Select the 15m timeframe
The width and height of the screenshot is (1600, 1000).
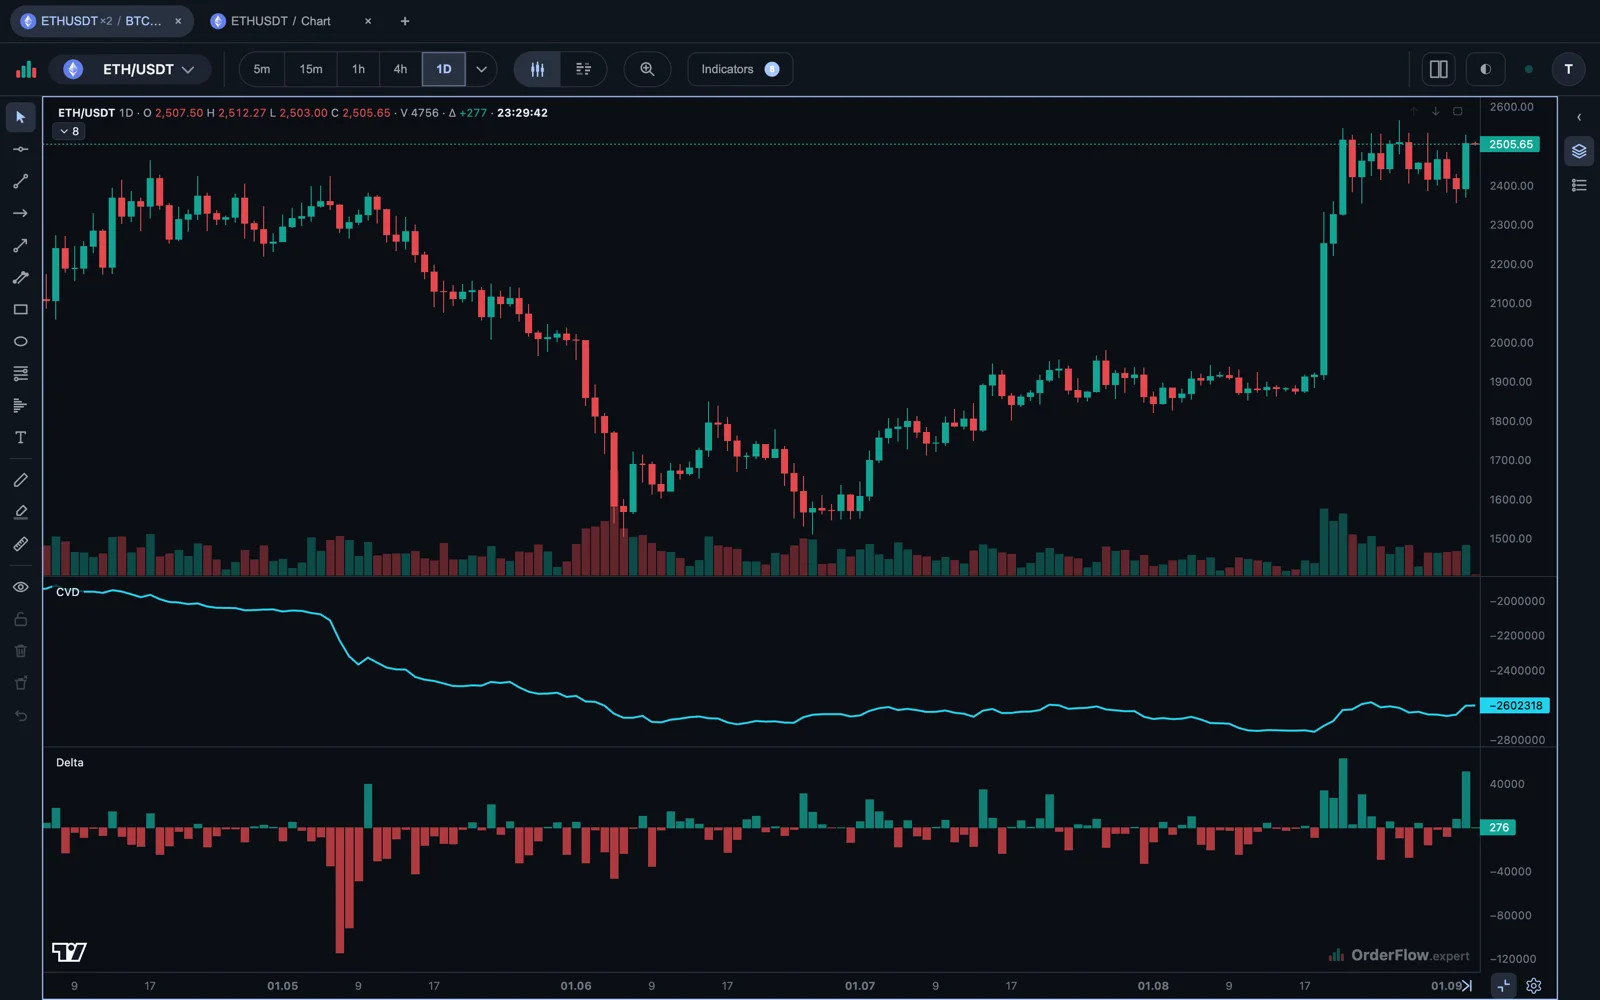point(311,69)
